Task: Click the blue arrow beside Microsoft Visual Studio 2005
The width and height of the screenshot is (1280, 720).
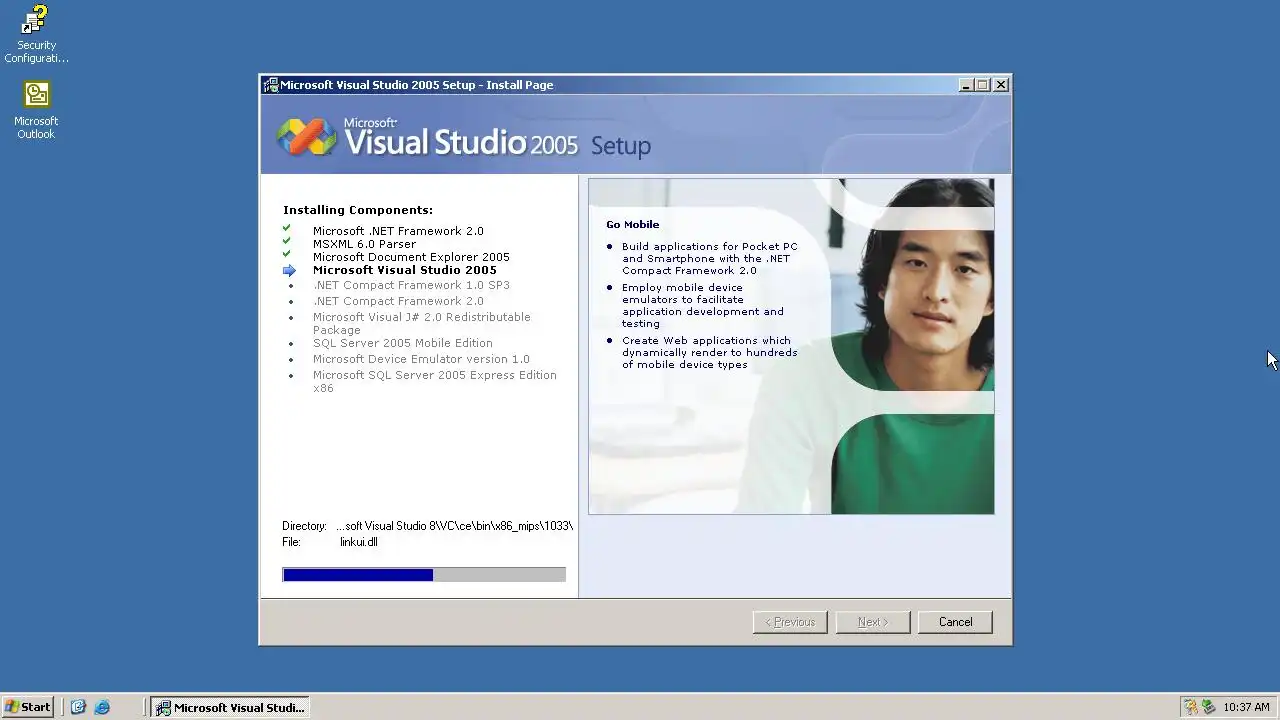Action: [289, 270]
